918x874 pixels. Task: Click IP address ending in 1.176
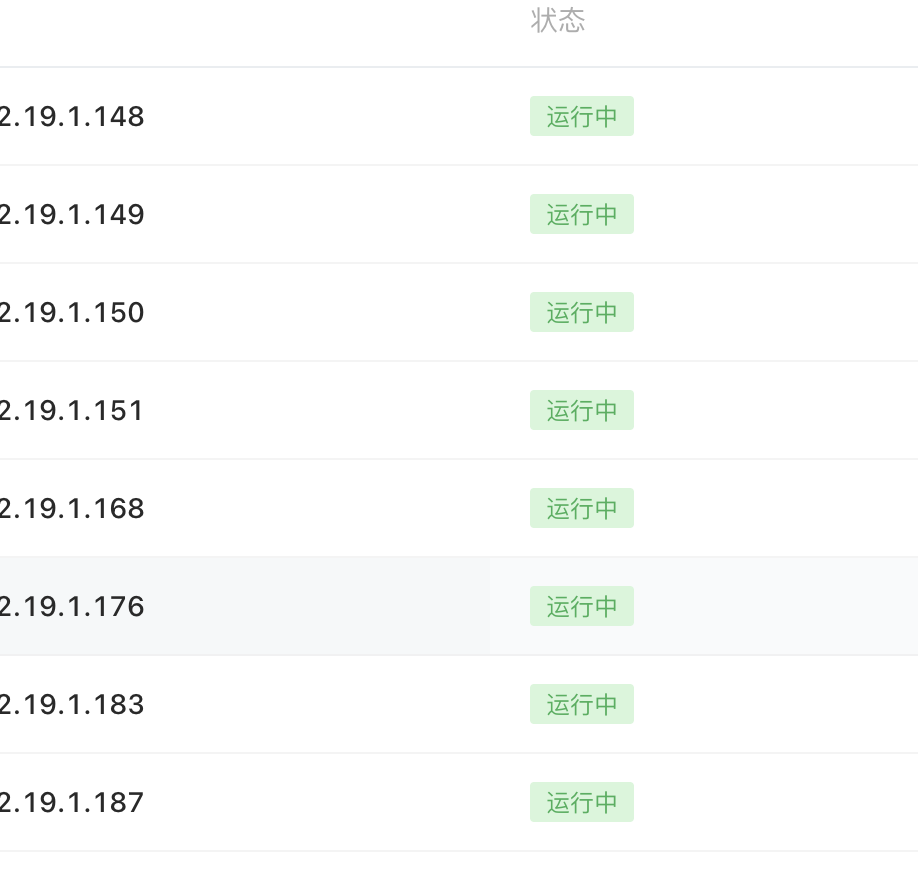click(x=72, y=607)
